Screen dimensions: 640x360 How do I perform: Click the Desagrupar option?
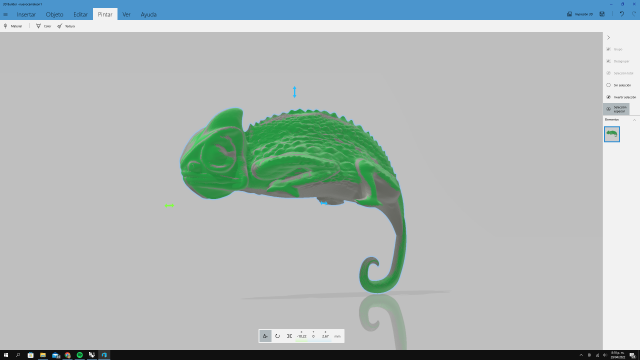coord(618,61)
